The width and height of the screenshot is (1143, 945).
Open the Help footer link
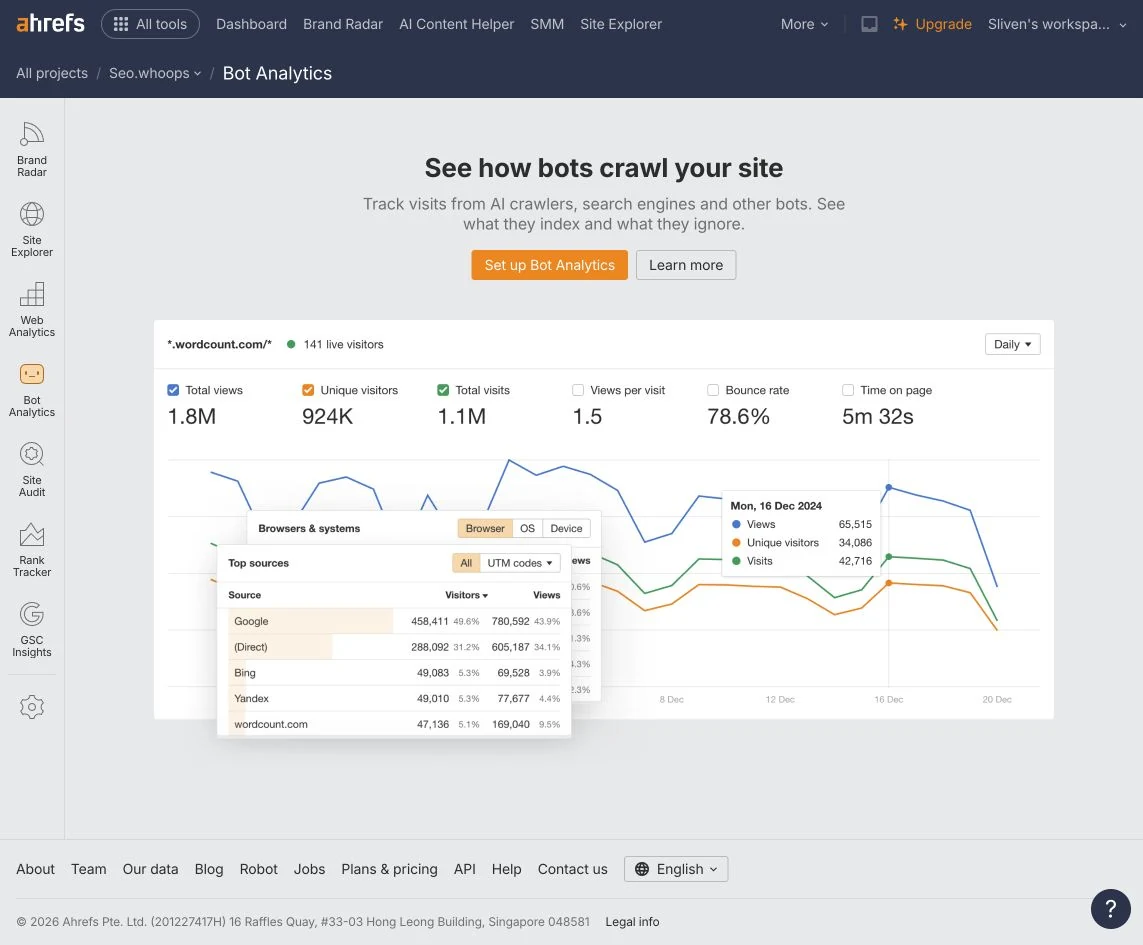click(x=506, y=869)
